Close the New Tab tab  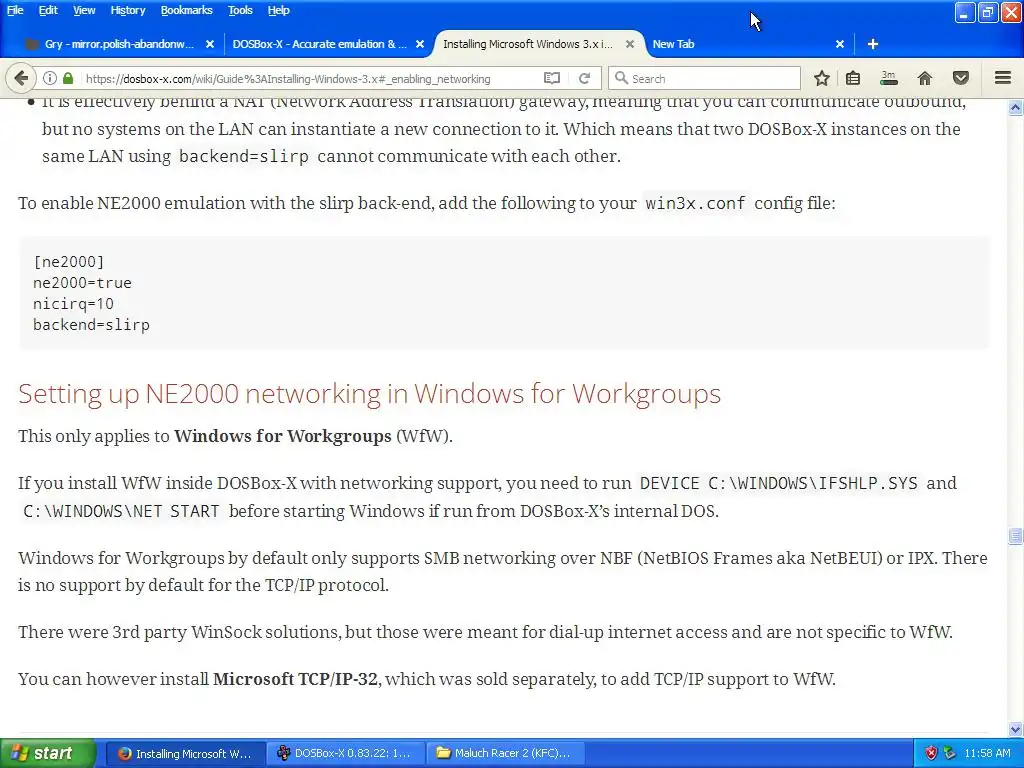(840, 44)
